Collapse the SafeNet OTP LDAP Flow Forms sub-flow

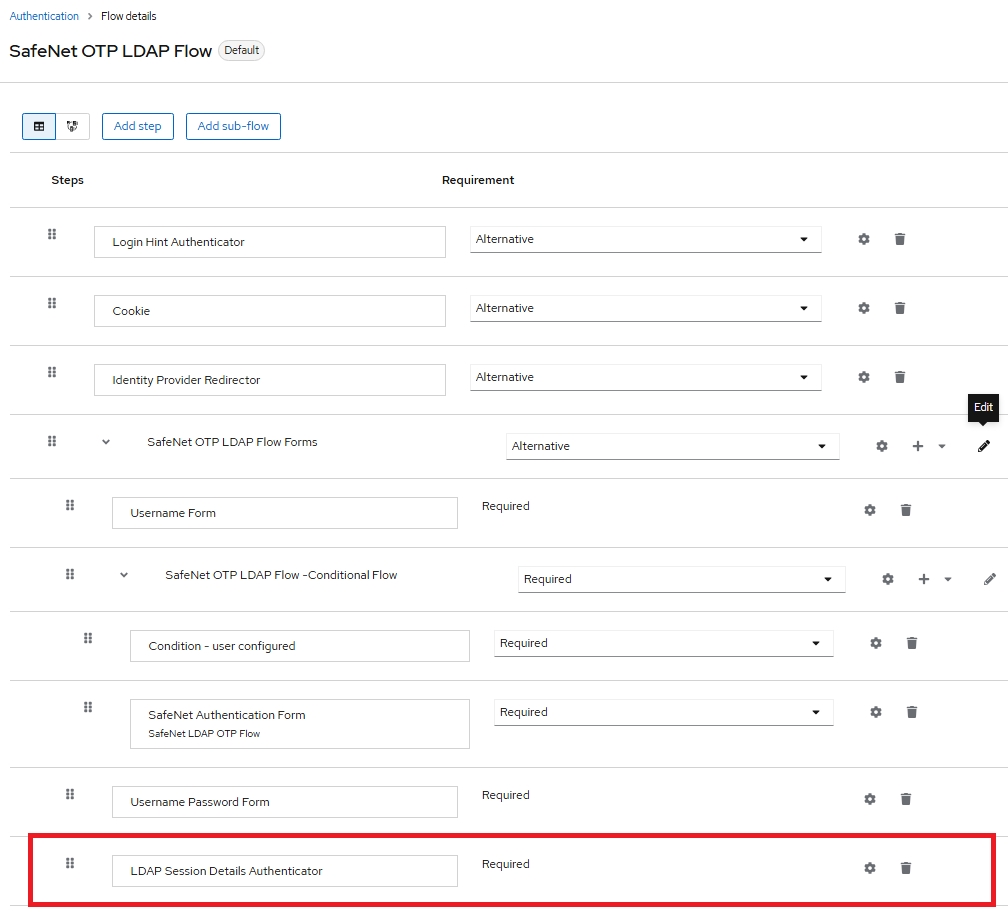(x=106, y=442)
